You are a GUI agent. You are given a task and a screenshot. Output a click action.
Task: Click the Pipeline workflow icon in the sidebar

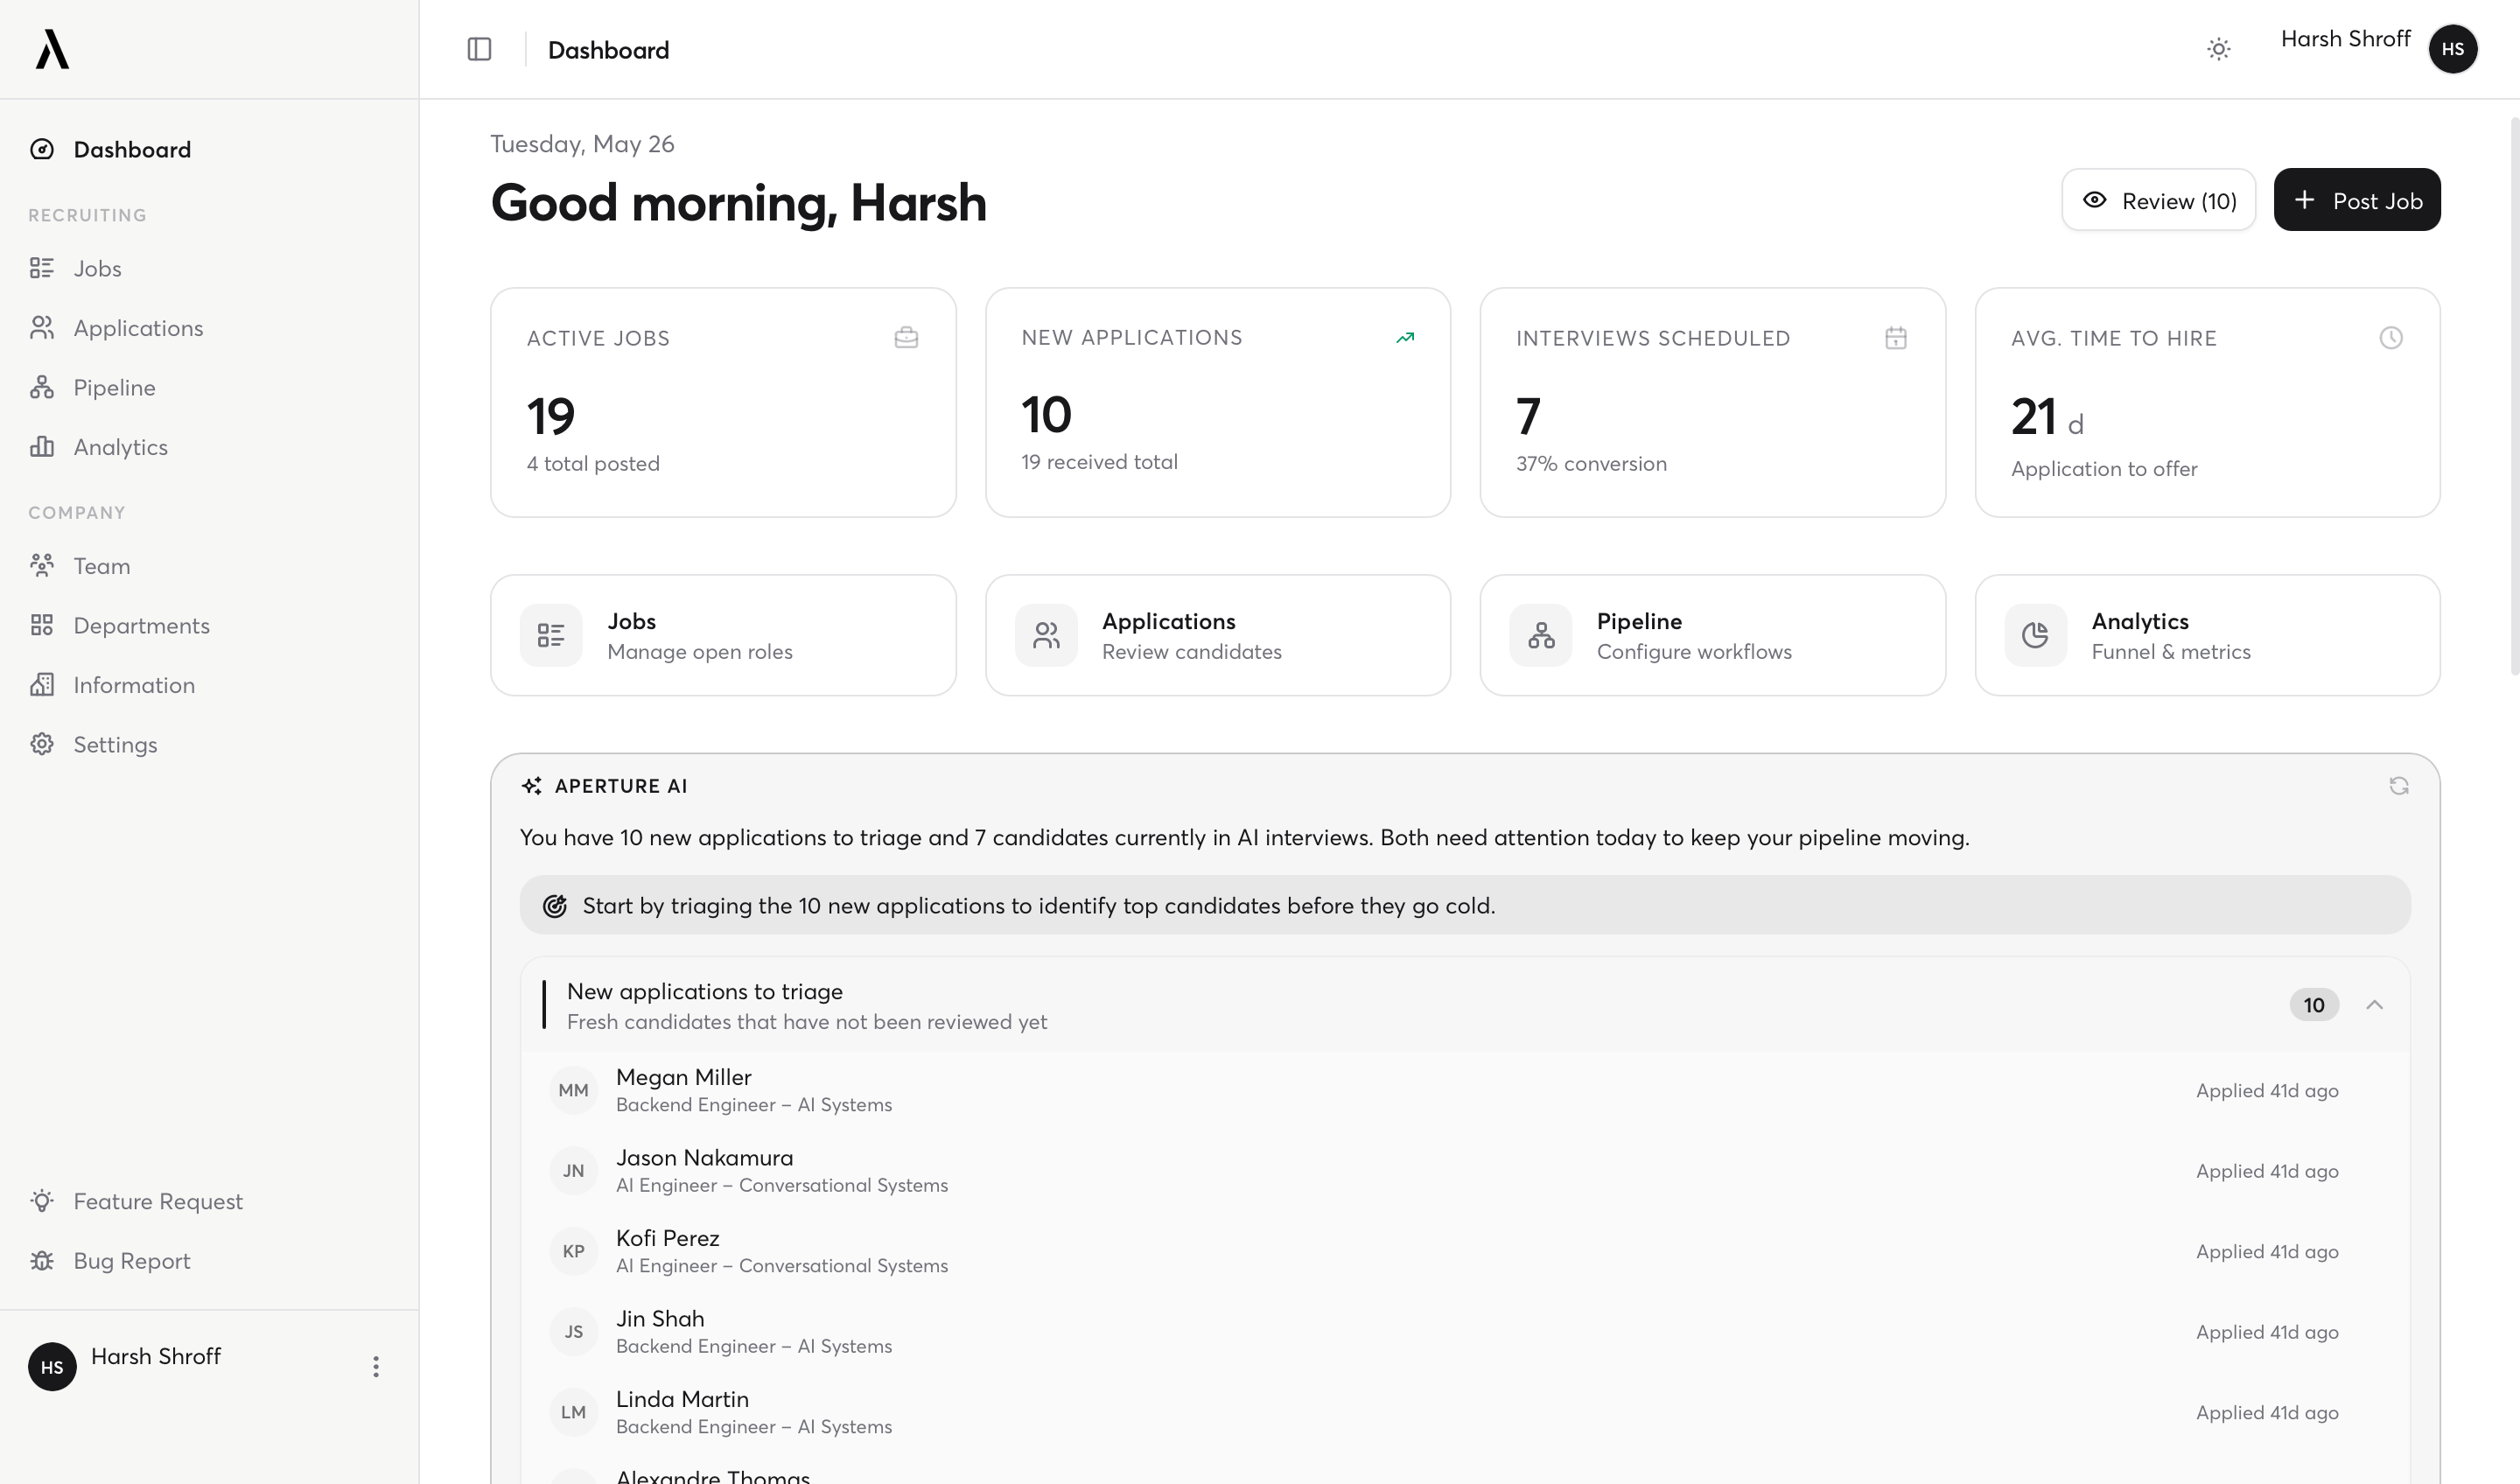[42, 387]
